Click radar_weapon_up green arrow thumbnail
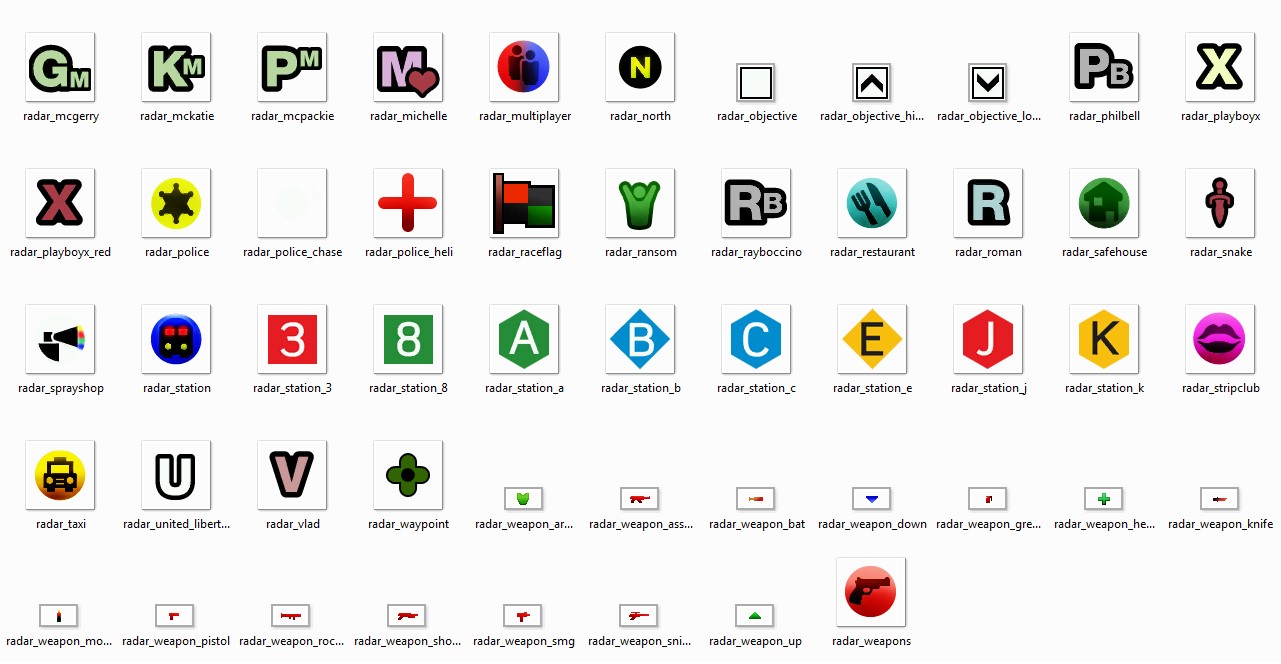Viewport: 1281px width, 664px height. pos(755,615)
